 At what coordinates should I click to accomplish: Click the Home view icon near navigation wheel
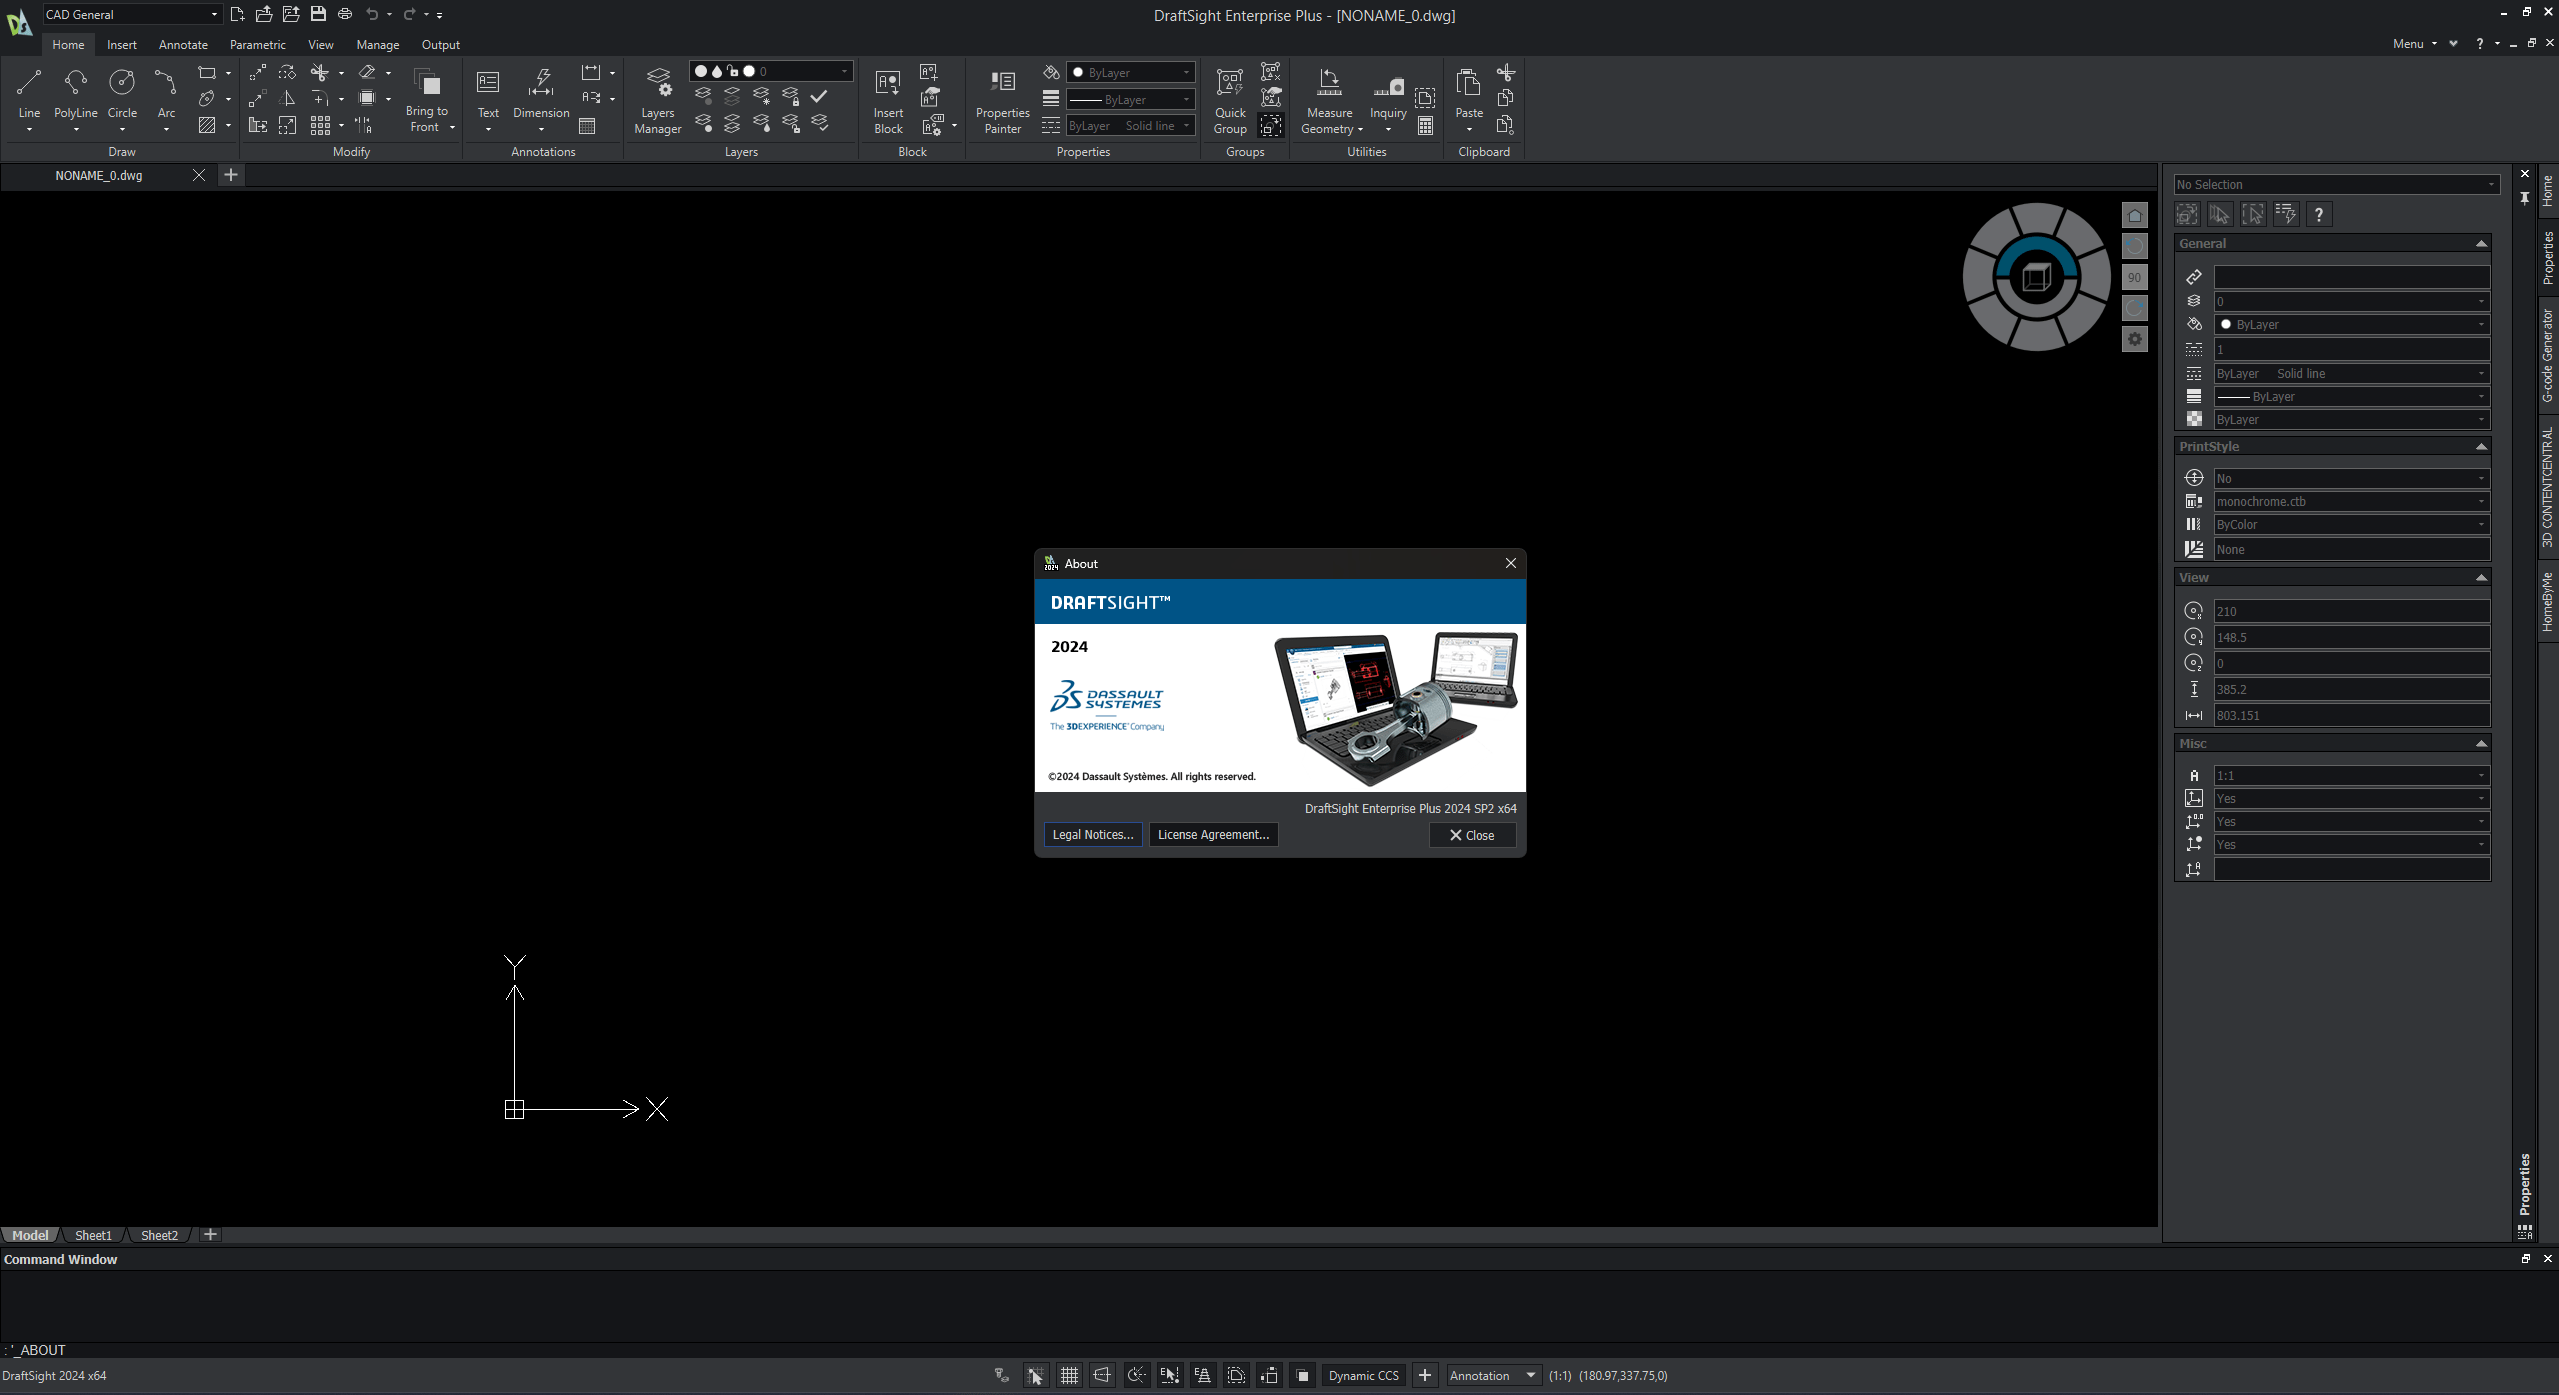tap(2134, 215)
